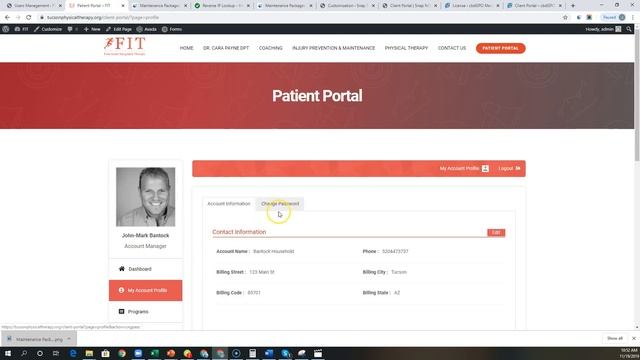Click Show all downloads
The width and height of the screenshot is (640, 360).
coord(615,338)
